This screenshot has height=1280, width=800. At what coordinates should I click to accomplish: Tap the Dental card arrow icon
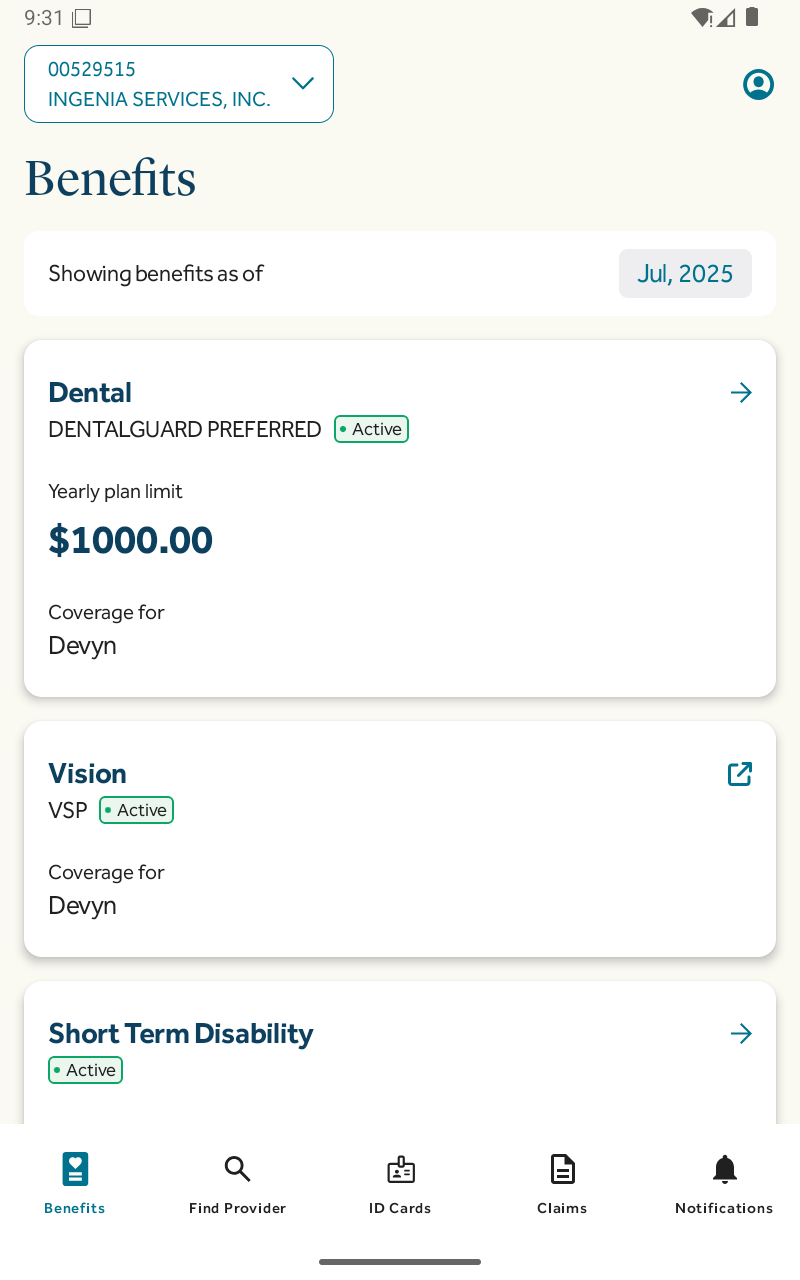[741, 393]
